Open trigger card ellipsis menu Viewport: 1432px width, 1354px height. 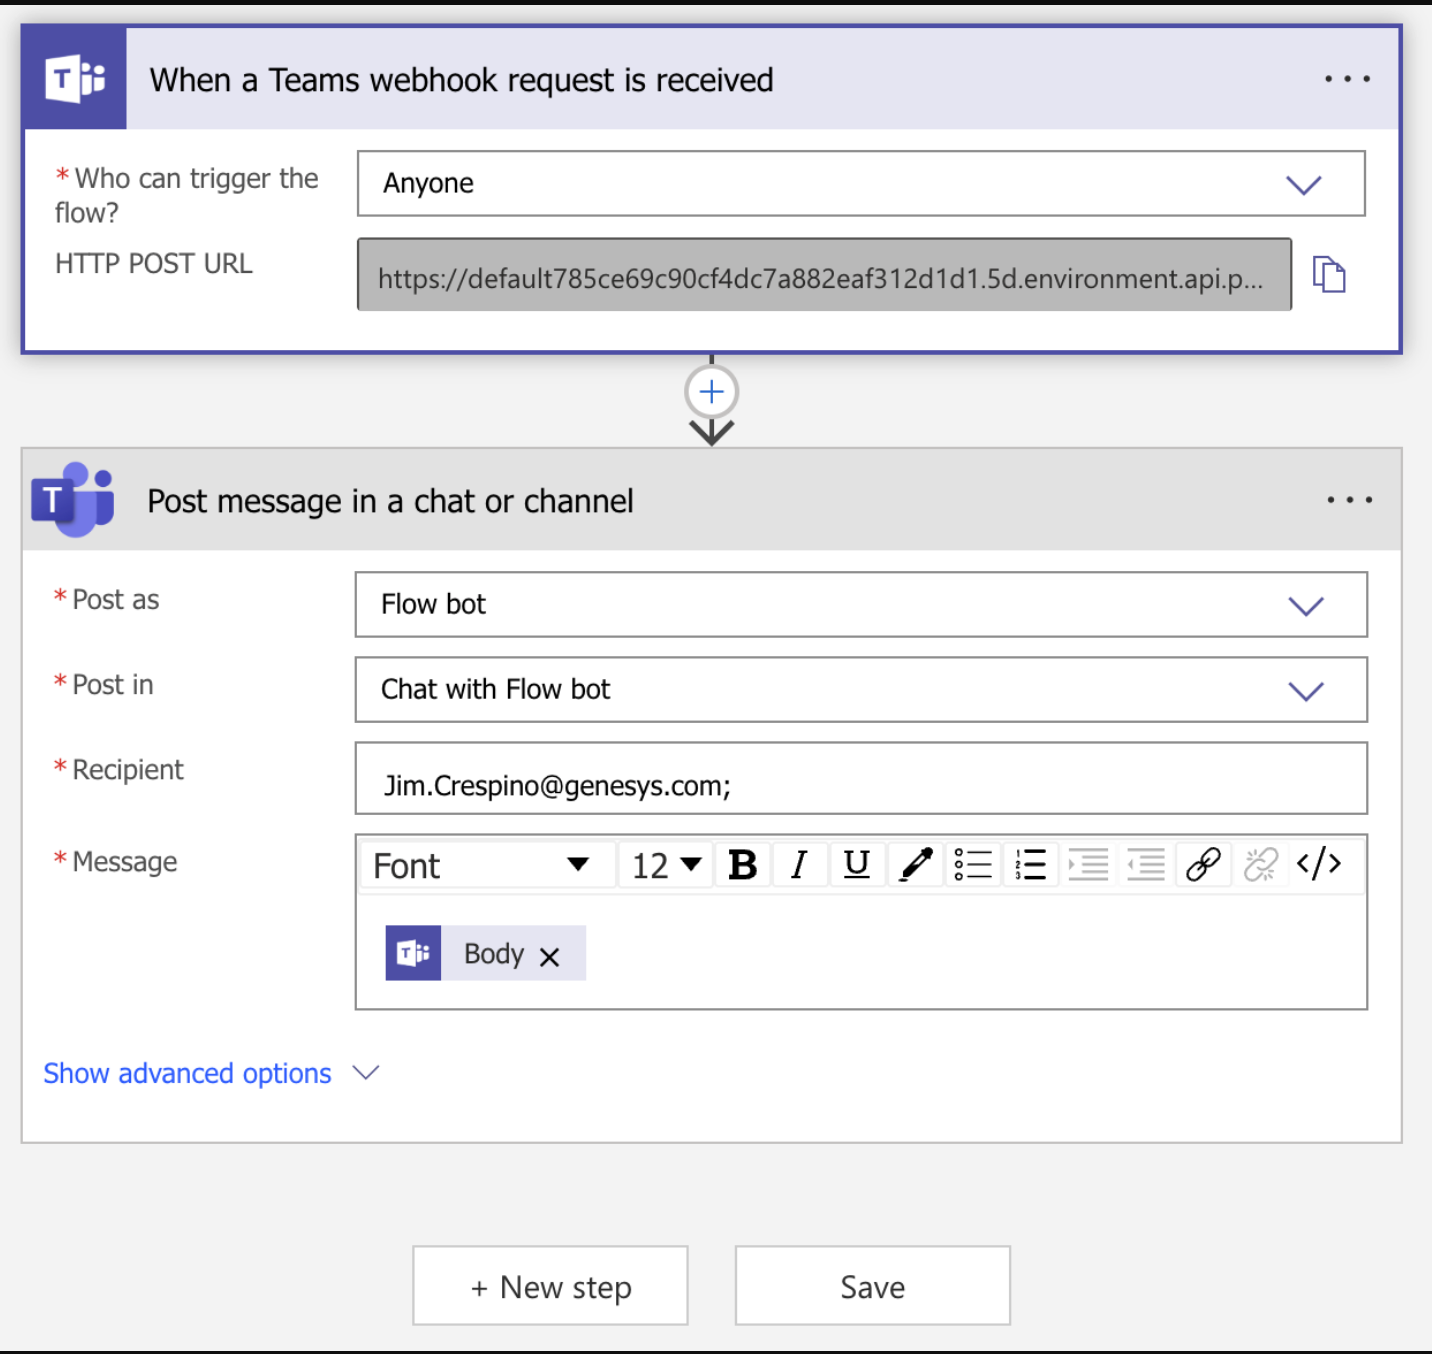[x=1347, y=79]
